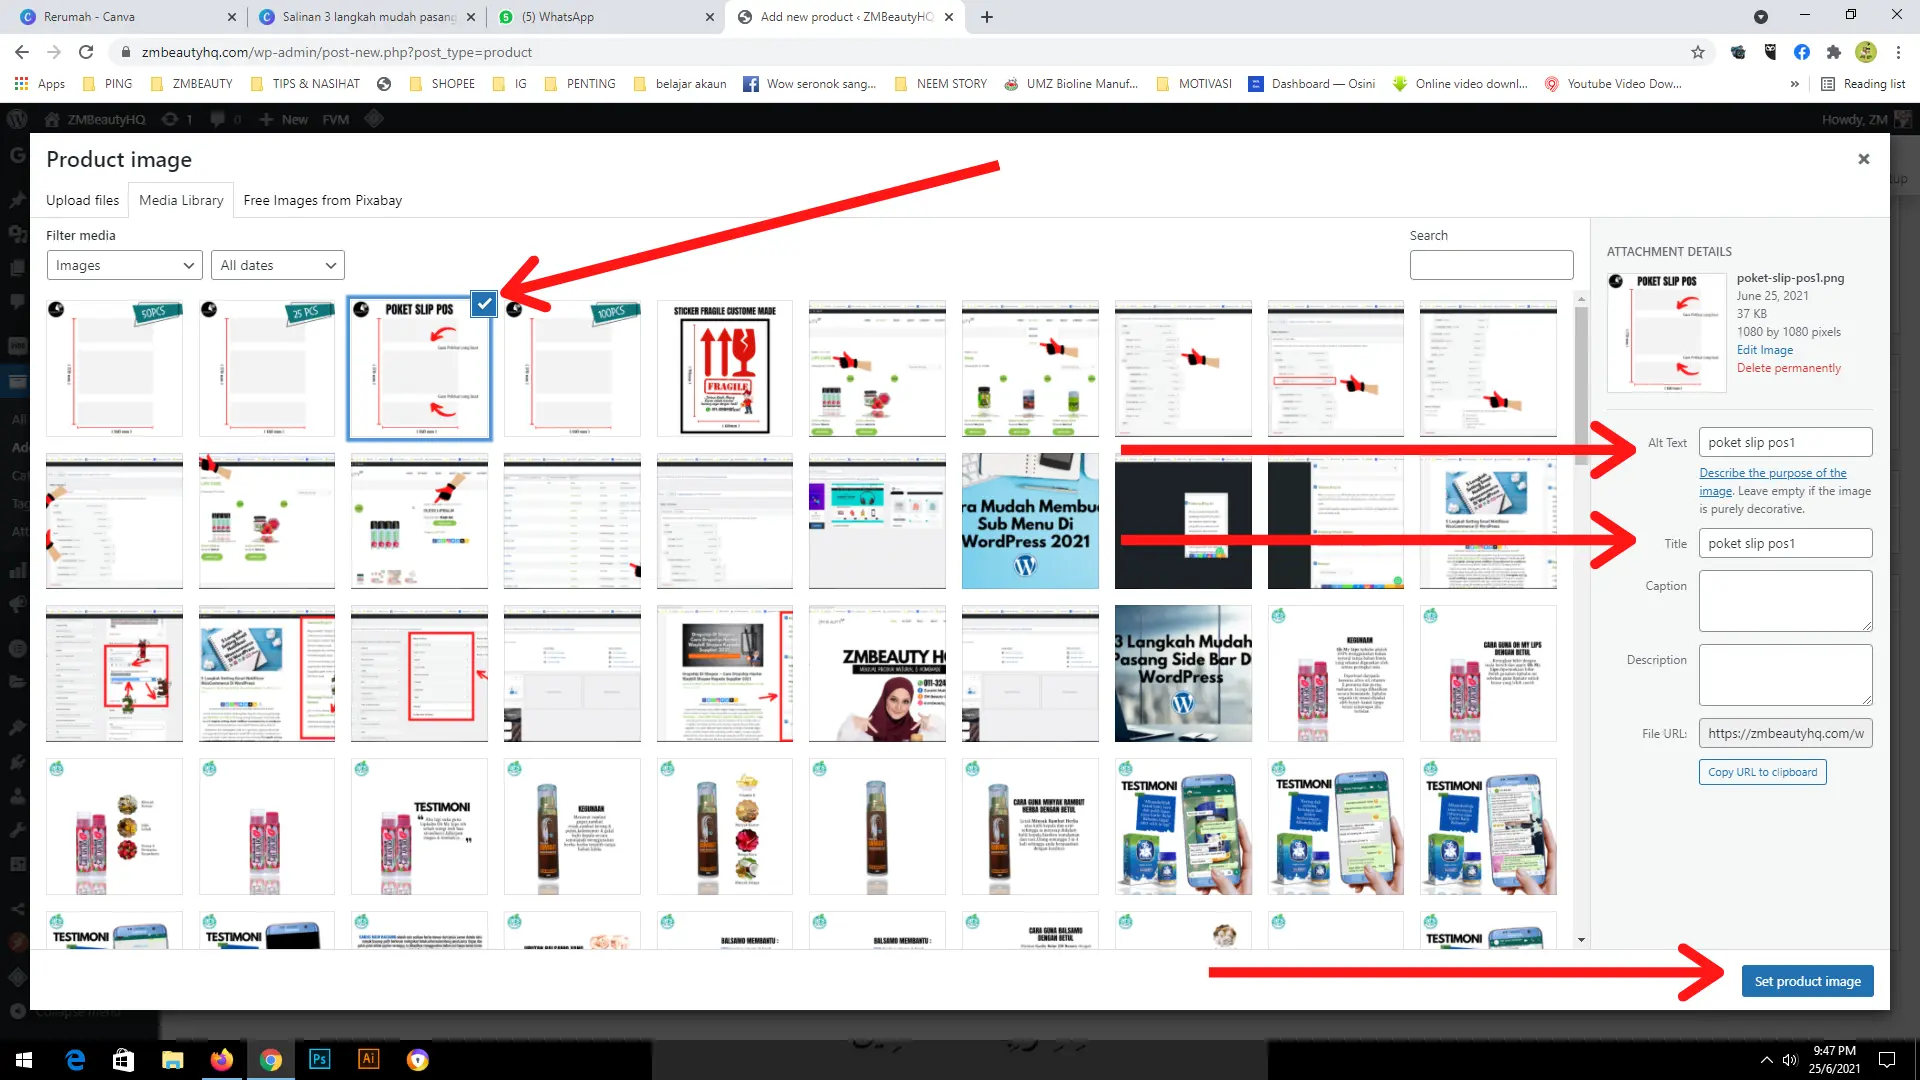The height and width of the screenshot is (1080, 1920).
Task: Click Delete permanently link
Action: [1788, 368]
